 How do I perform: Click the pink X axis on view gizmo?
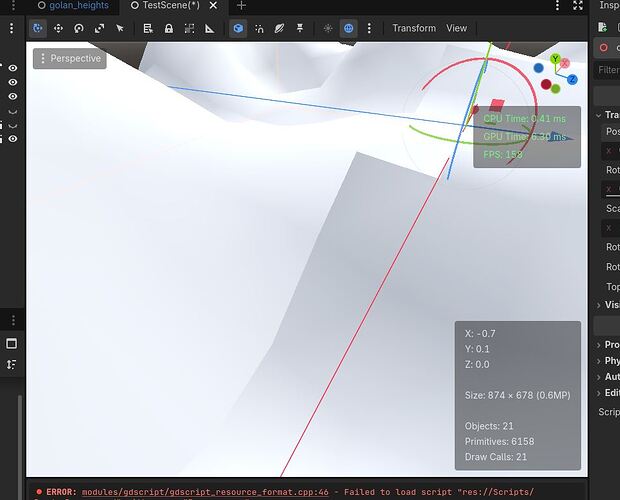coord(565,63)
